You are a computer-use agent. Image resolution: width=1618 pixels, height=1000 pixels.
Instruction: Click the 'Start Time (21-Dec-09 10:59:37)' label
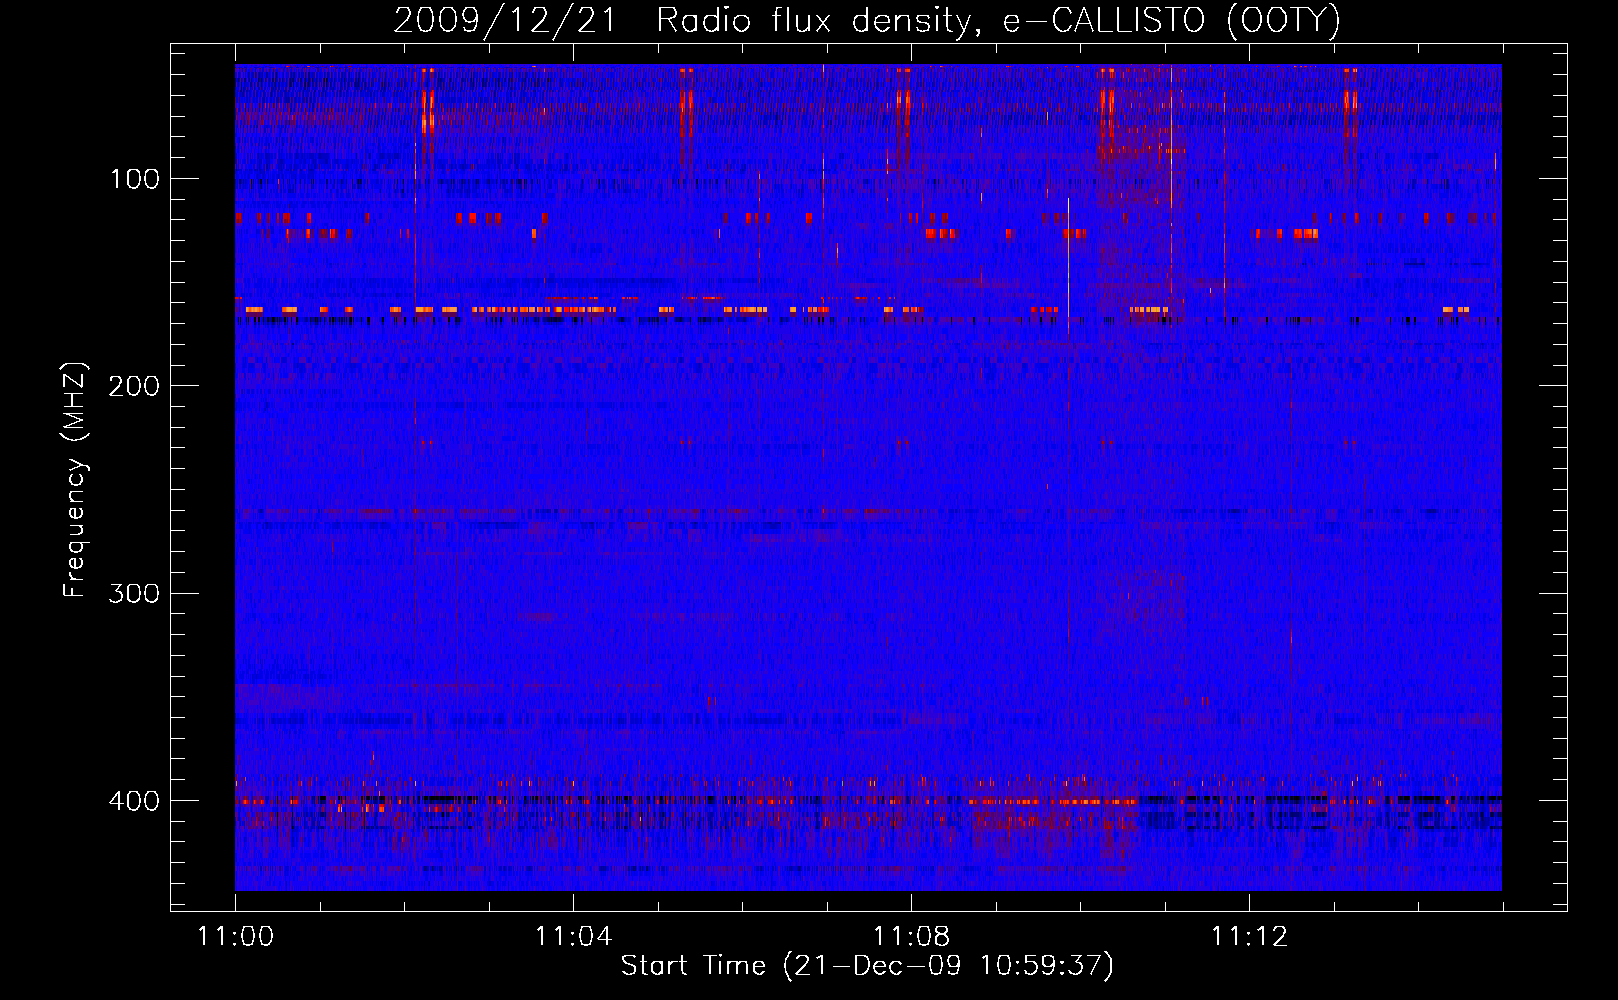pyautogui.click(x=867, y=966)
